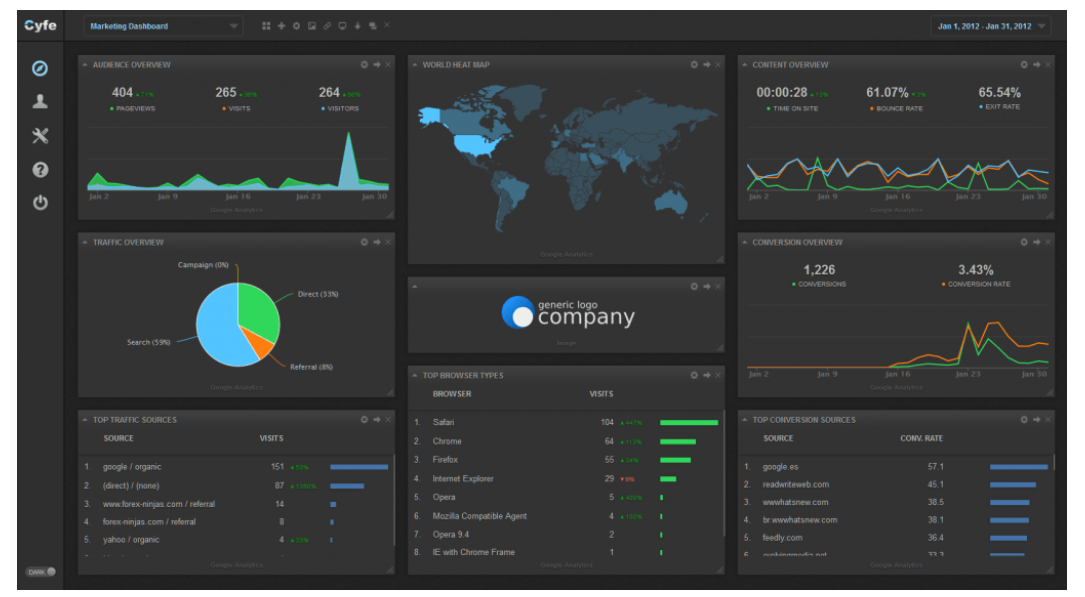Open the help question mark icon
The image size is (1085, 597).
pyautogui.click(x=40, y=169)
